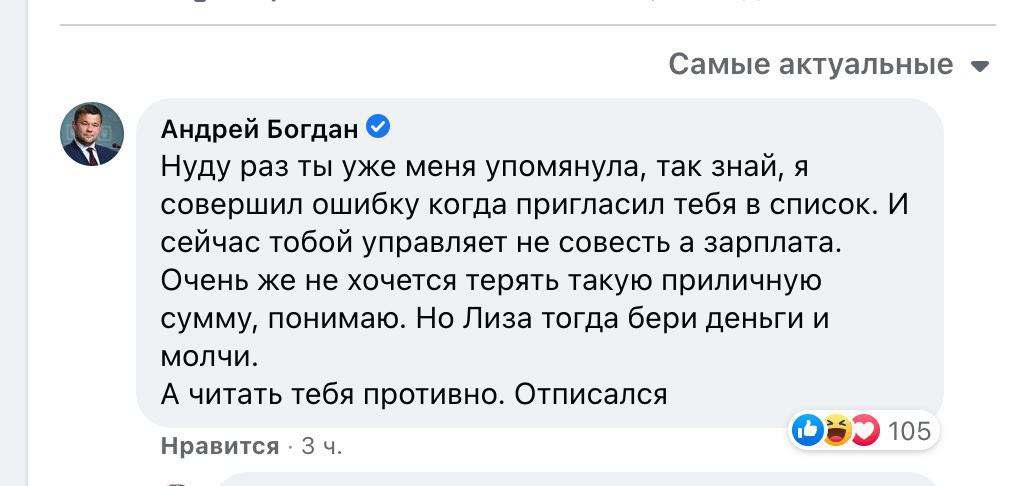
Task: Click the word 'Отписался' in the comment
Action: [590, 394]
